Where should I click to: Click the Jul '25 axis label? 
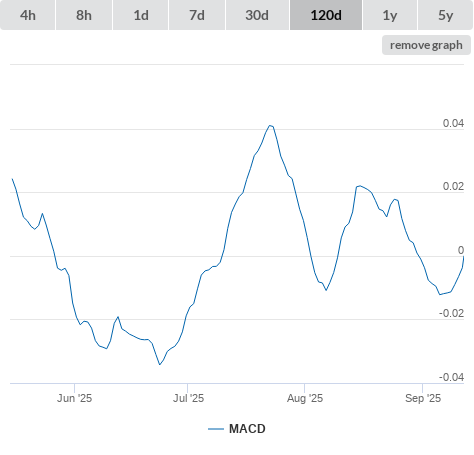188,398
